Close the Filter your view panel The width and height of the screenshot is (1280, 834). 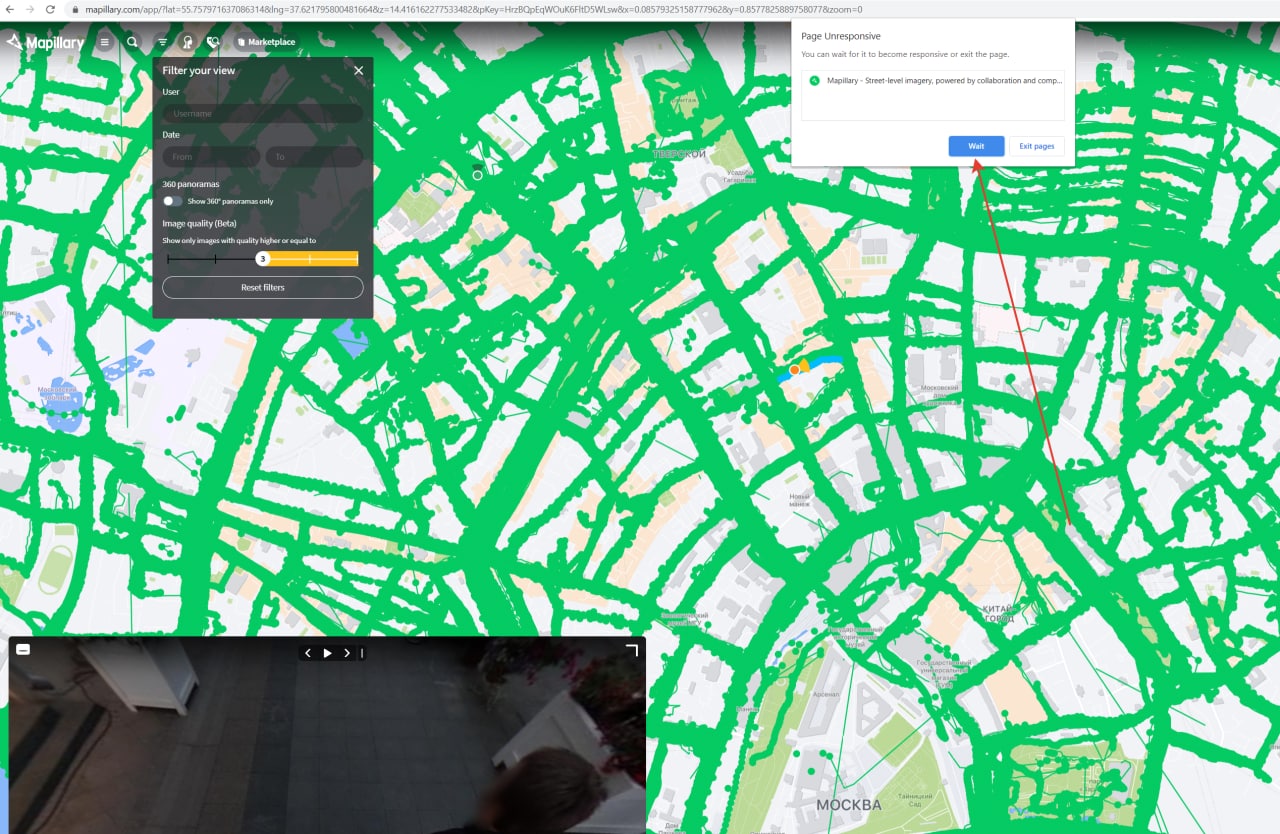pos(359,70)
